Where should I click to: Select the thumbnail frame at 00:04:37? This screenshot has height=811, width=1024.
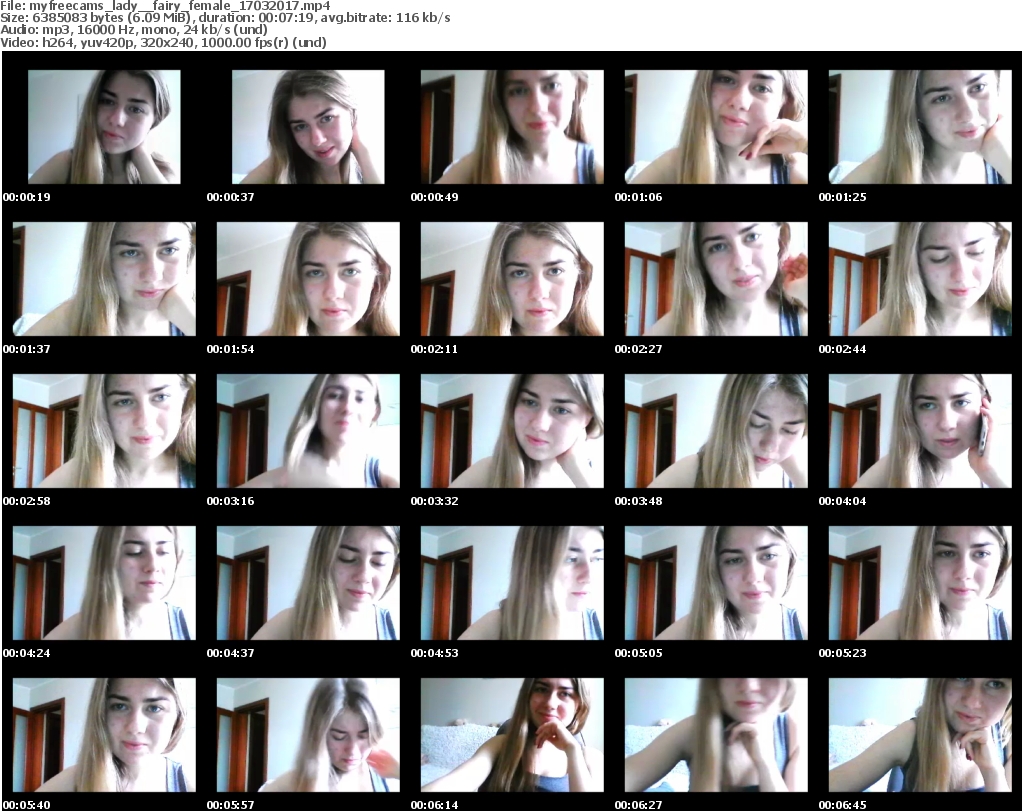pyautogui.click(x=308, y=583)
